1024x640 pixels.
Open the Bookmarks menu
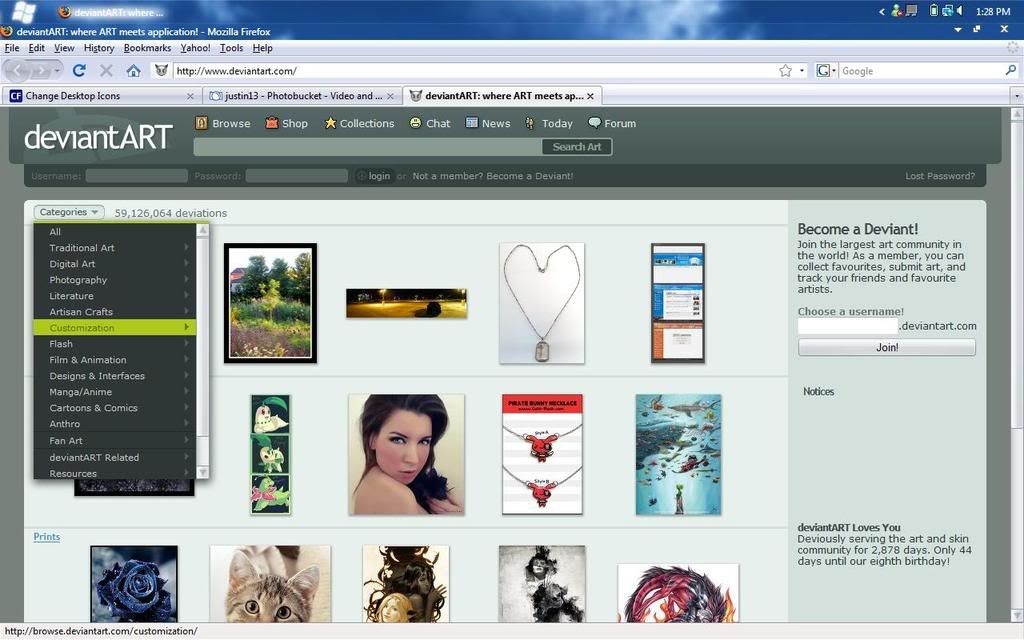click(x=148, y=48)
